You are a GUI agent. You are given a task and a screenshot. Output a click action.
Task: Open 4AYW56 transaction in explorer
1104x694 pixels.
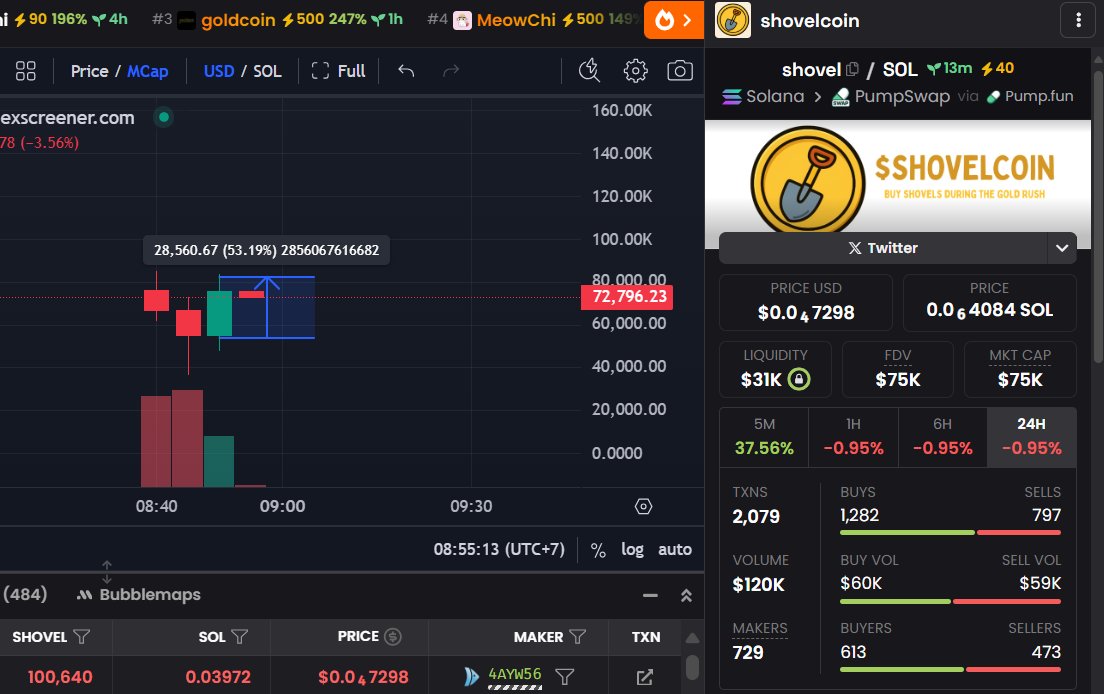click(x=644, y=677)
